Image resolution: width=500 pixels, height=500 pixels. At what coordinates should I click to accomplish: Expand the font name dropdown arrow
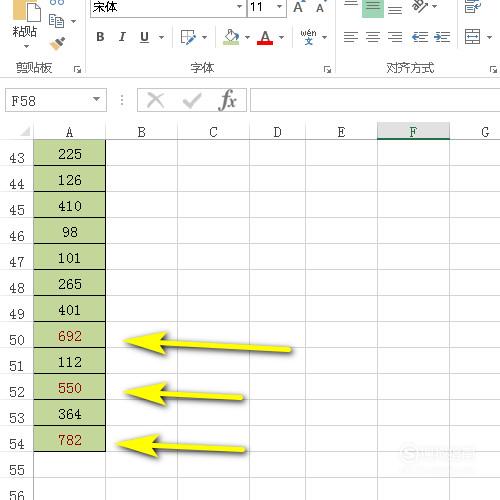pyautogui.click(x=239, y=7)
